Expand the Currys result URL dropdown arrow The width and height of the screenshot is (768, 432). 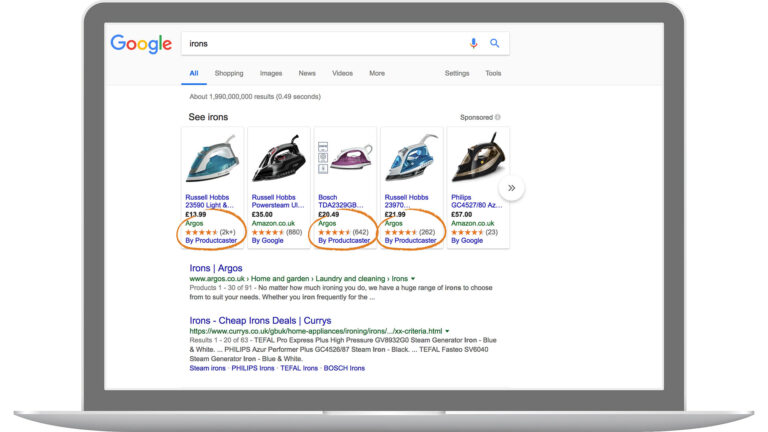[447, 331]
